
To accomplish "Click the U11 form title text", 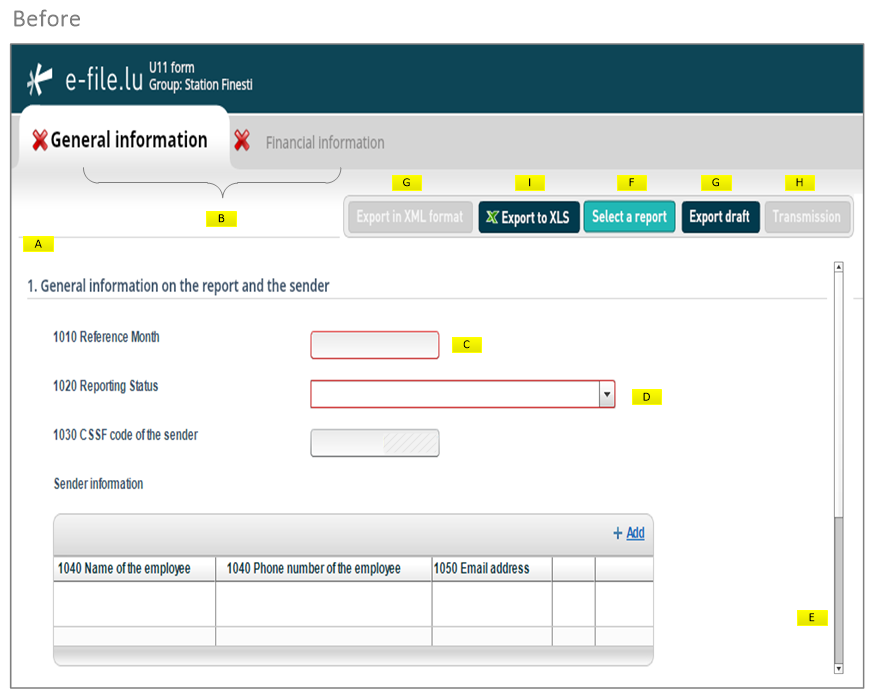I will 172,68.
